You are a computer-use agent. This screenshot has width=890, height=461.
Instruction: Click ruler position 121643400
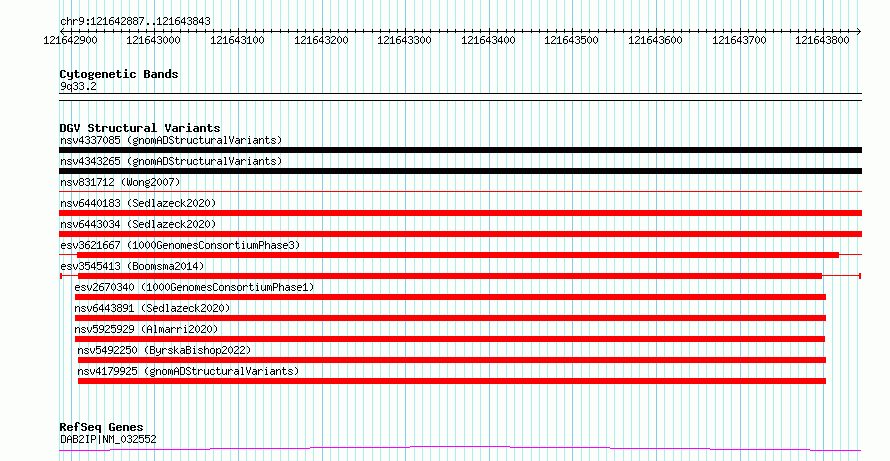[488, 40]
